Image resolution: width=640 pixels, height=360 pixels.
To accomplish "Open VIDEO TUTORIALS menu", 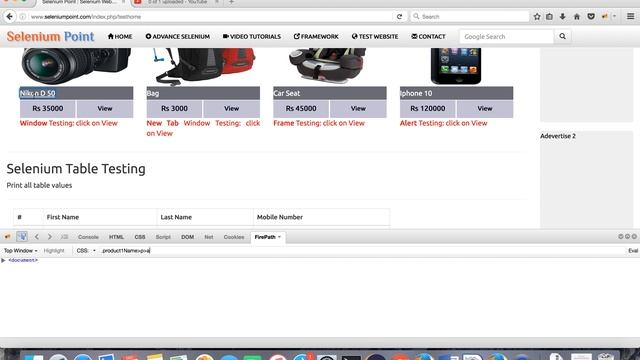I will point(252,36).
